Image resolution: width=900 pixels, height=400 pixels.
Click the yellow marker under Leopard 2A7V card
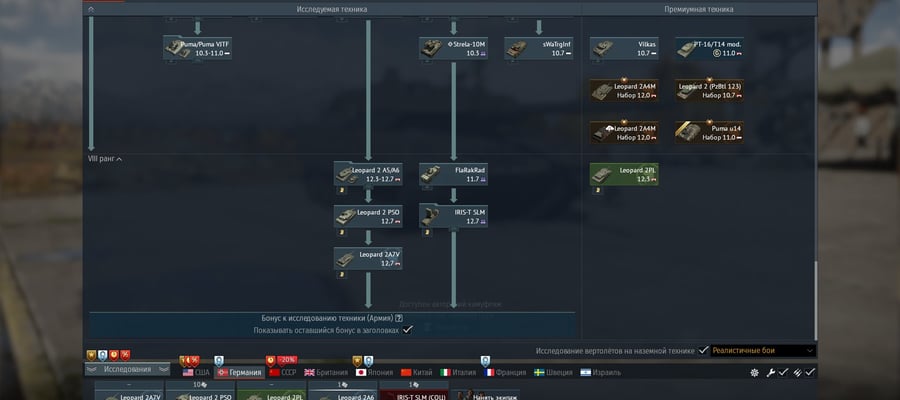tap(341, 274)
